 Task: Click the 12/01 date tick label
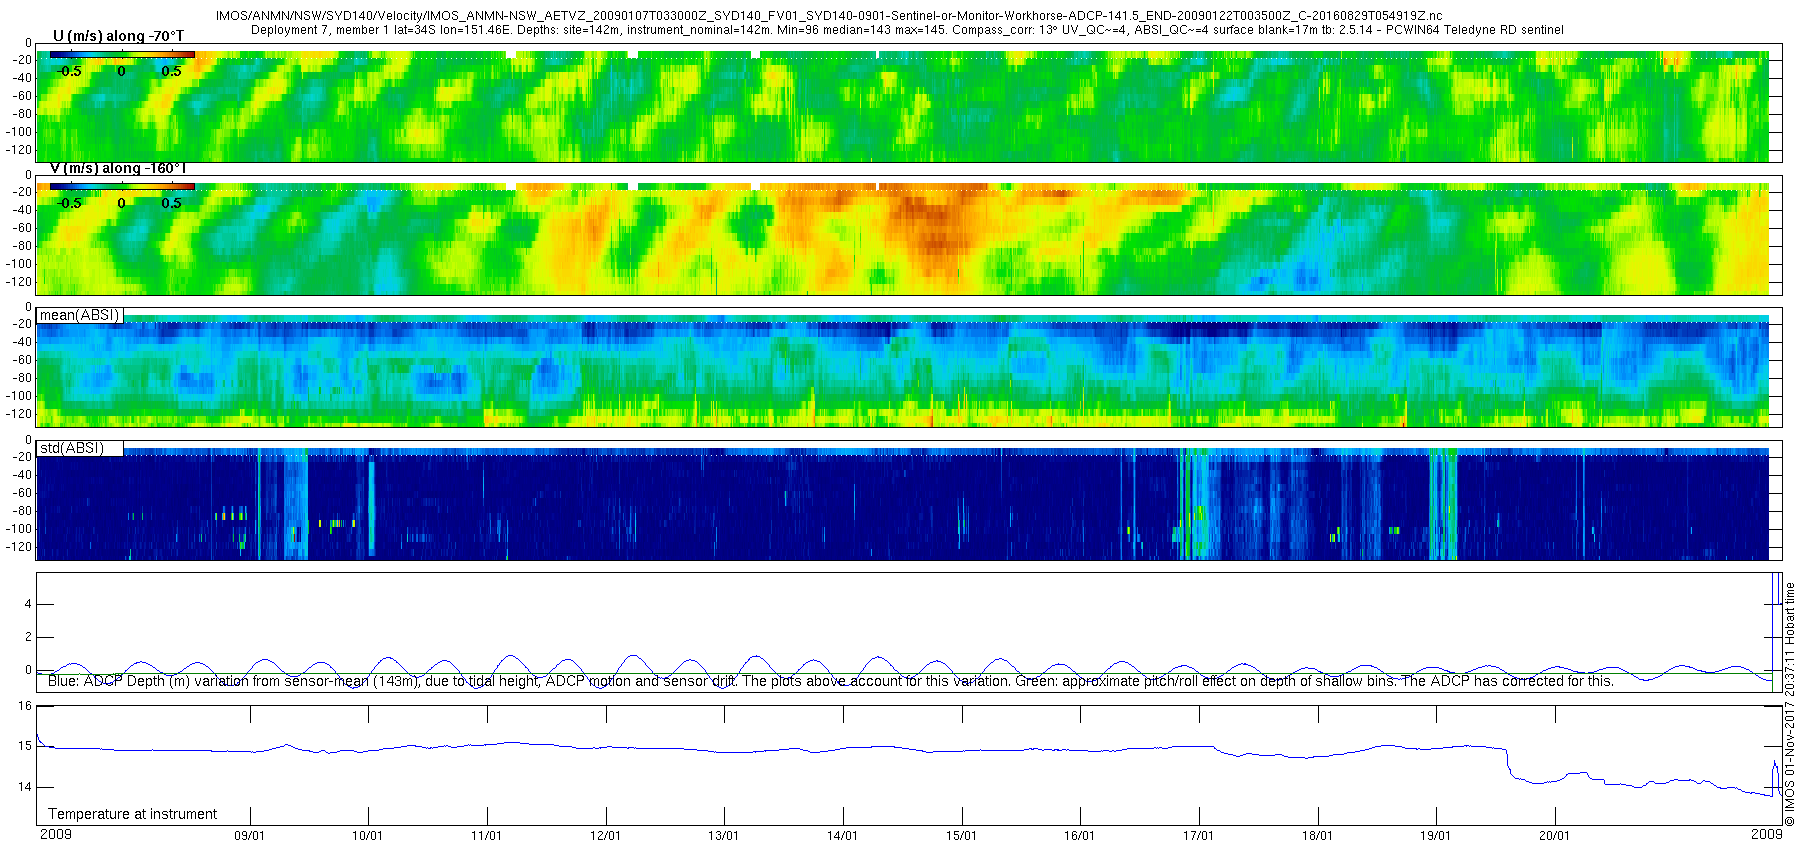coord(605,836)
